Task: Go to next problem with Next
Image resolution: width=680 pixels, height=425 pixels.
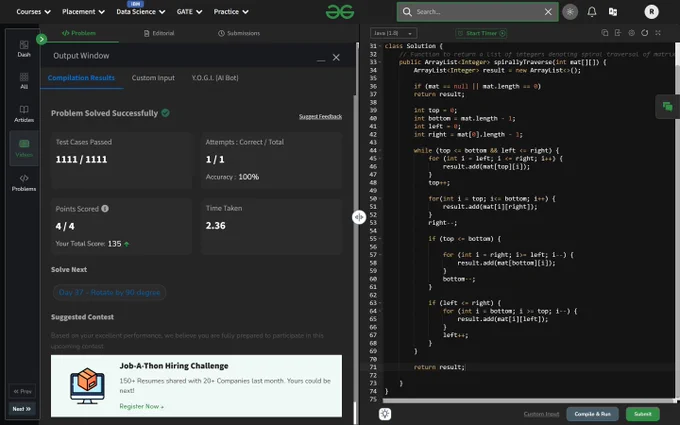Action: click(22, 409)
